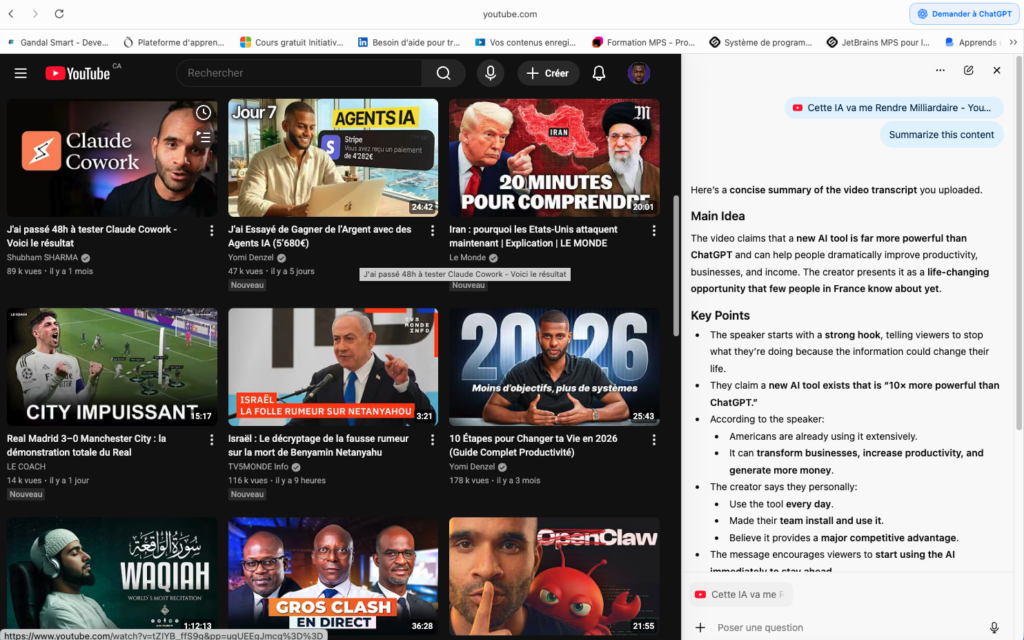Open the user account avatar menu

(x=639, y=73)
